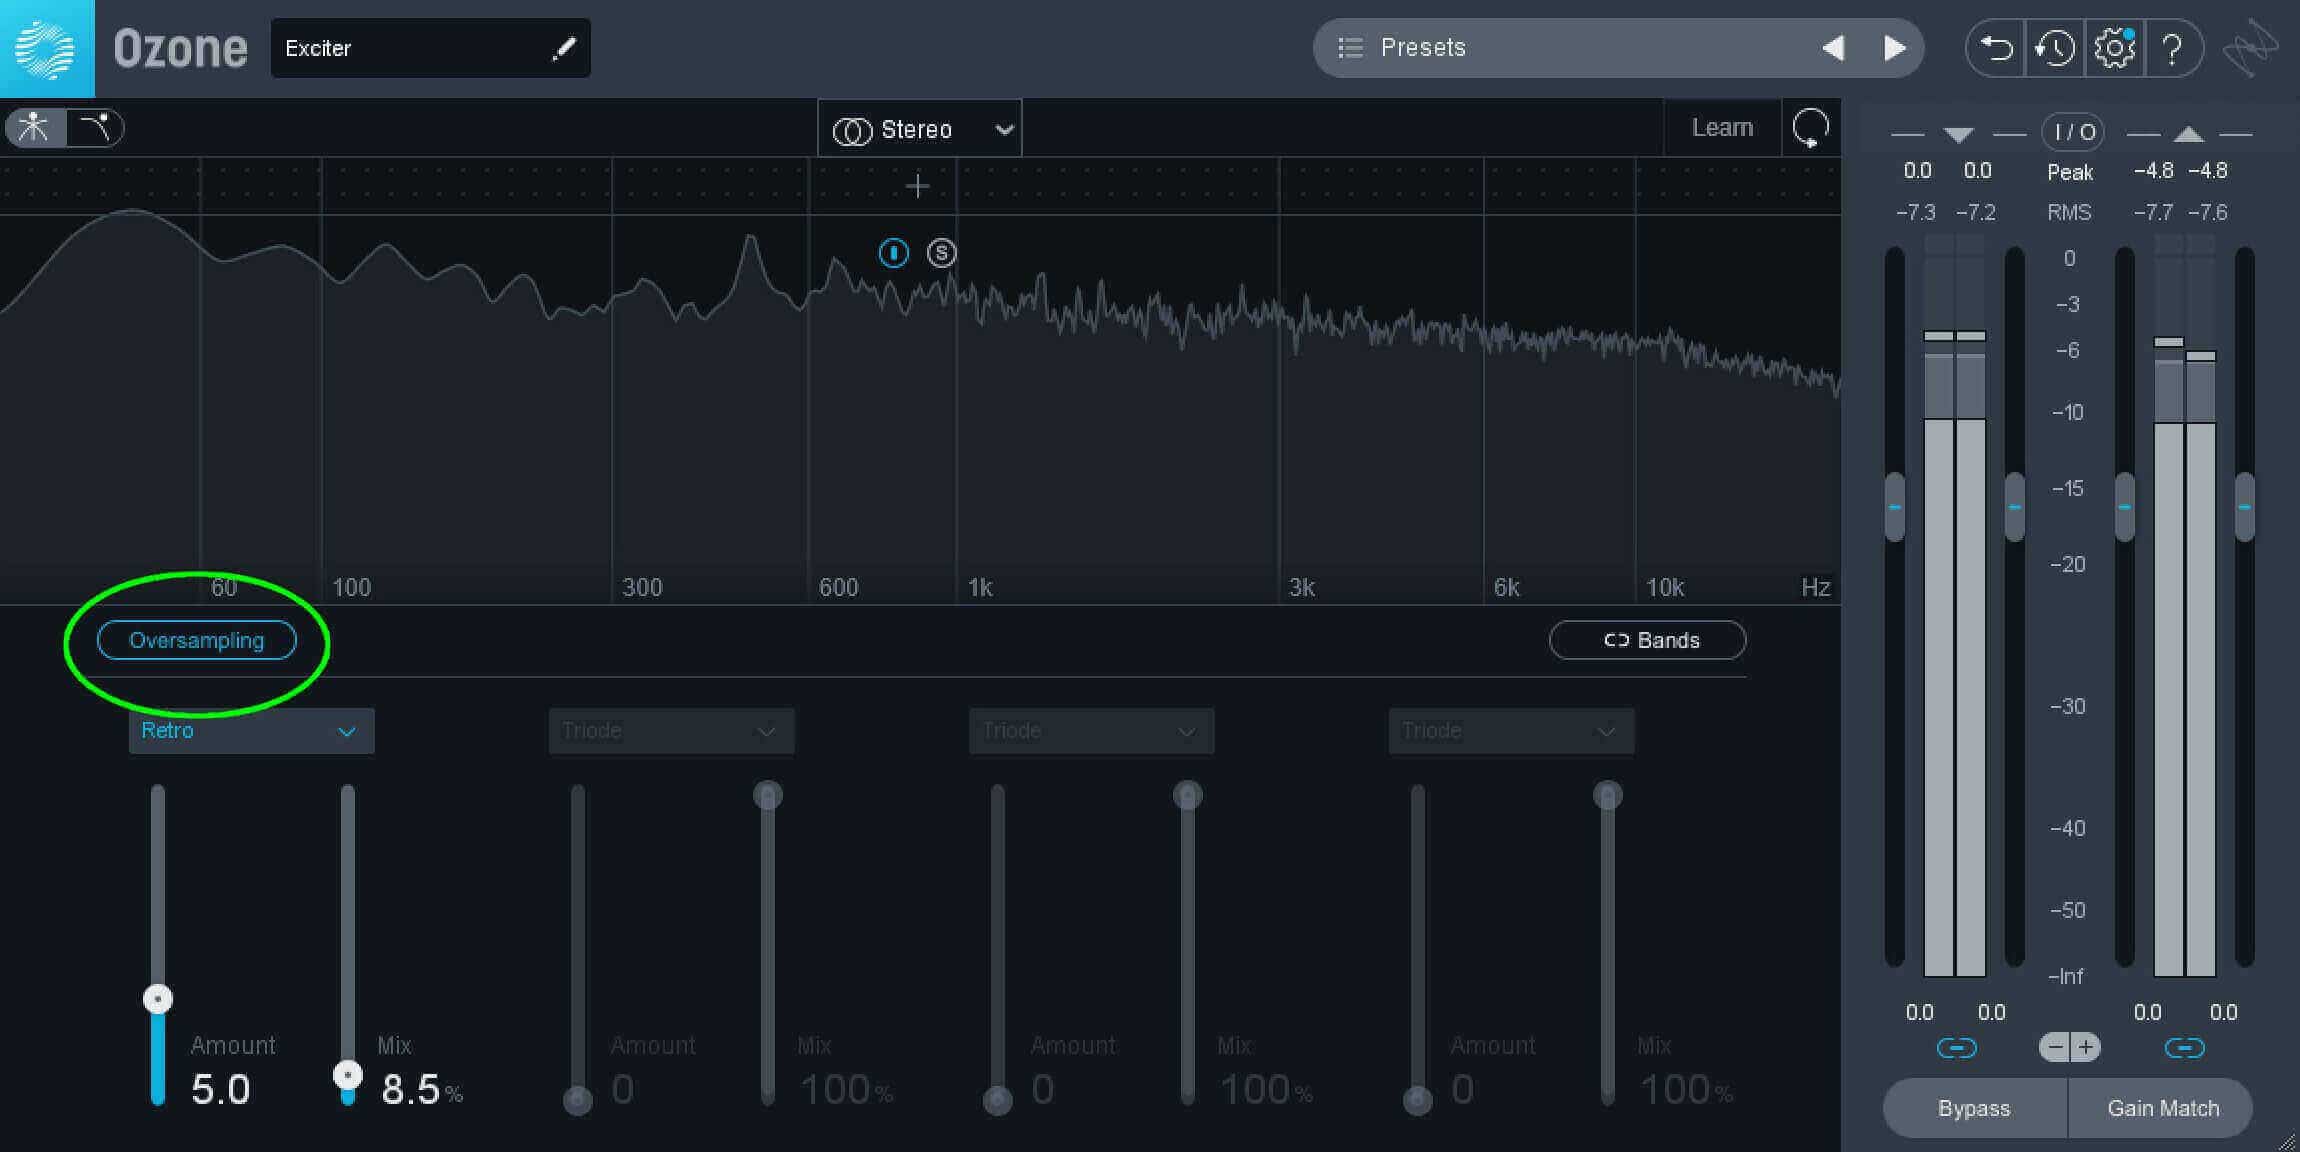Toggle Gain Match
This screenshot has height=1152, width=2300.
(x=2162, y=1108)
